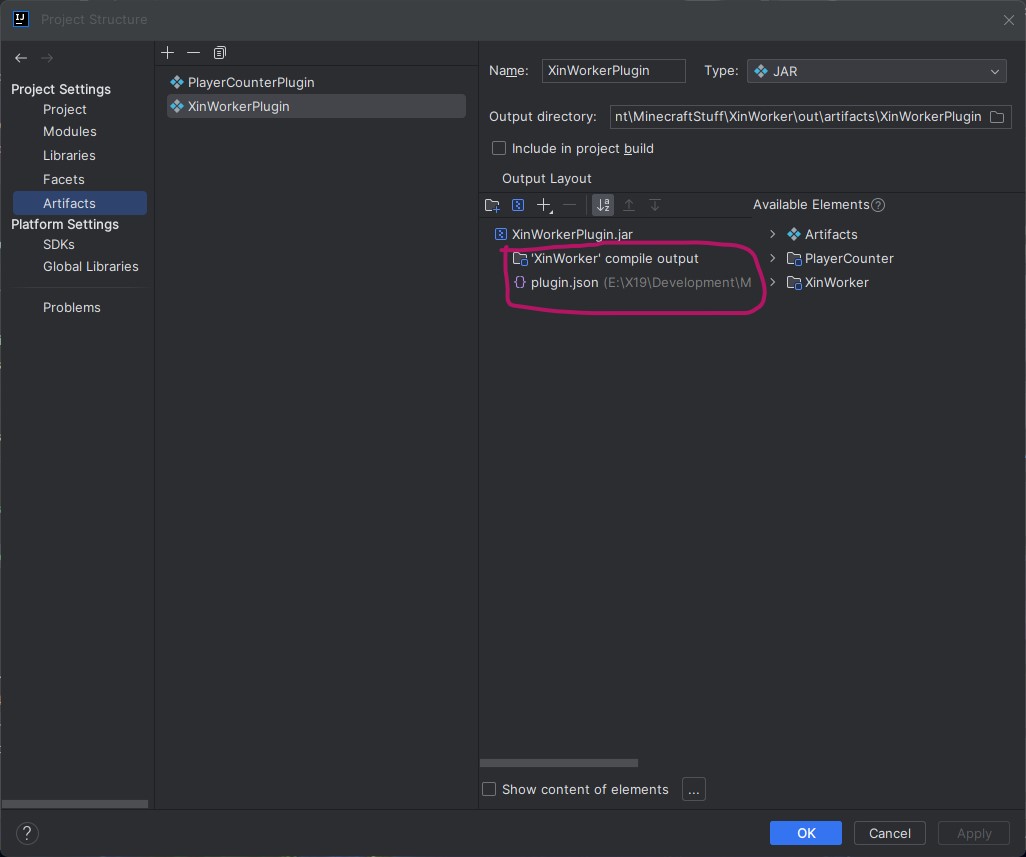Click the Output Layout tab label
Viewport: 1026px width, 857px height.
click(547, 179)
